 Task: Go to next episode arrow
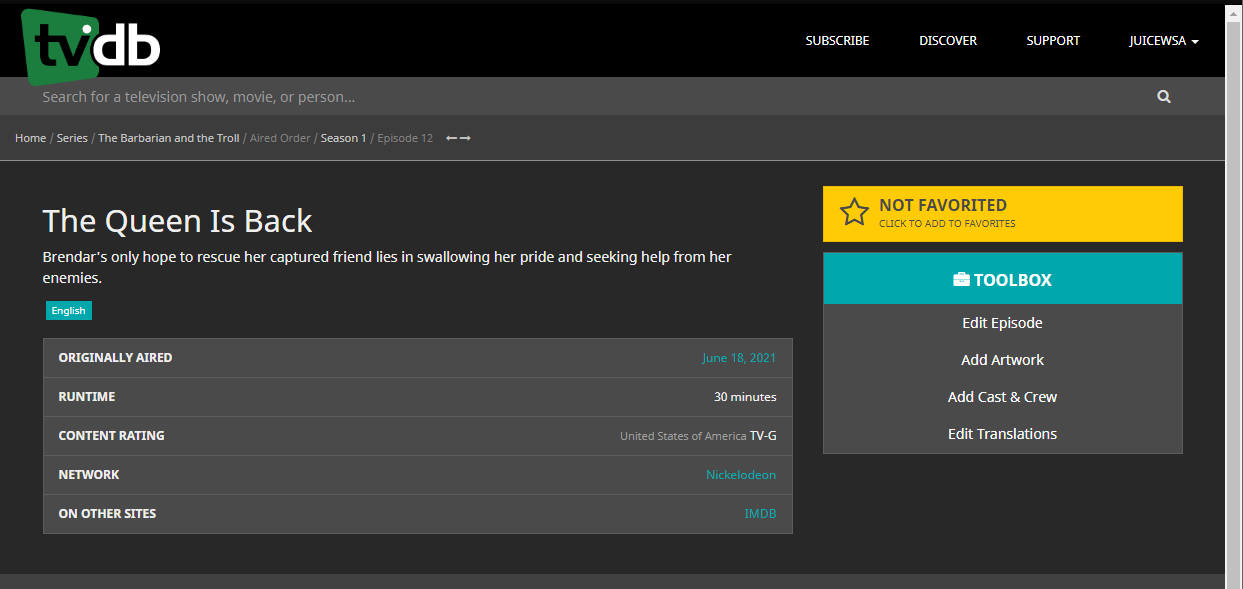[x=465, y=138]
